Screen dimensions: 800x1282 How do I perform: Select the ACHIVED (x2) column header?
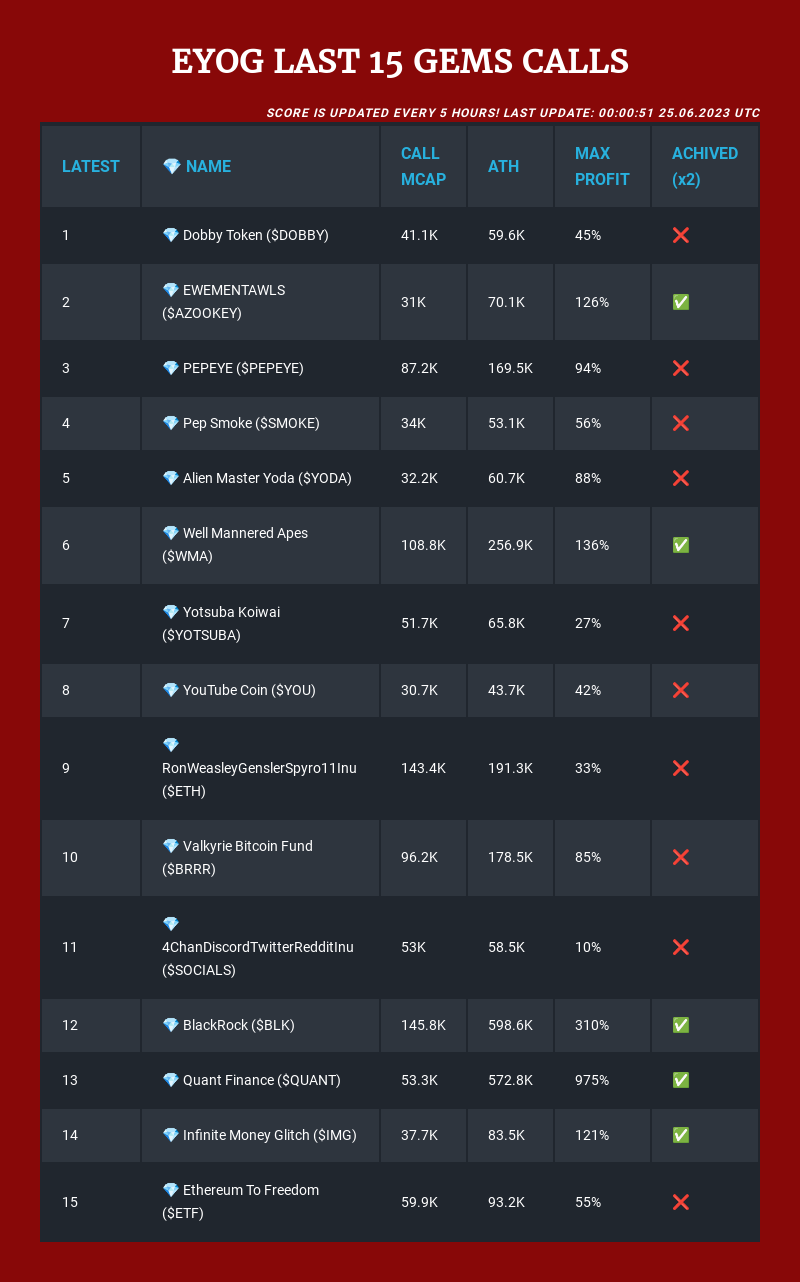click(705, 167)
